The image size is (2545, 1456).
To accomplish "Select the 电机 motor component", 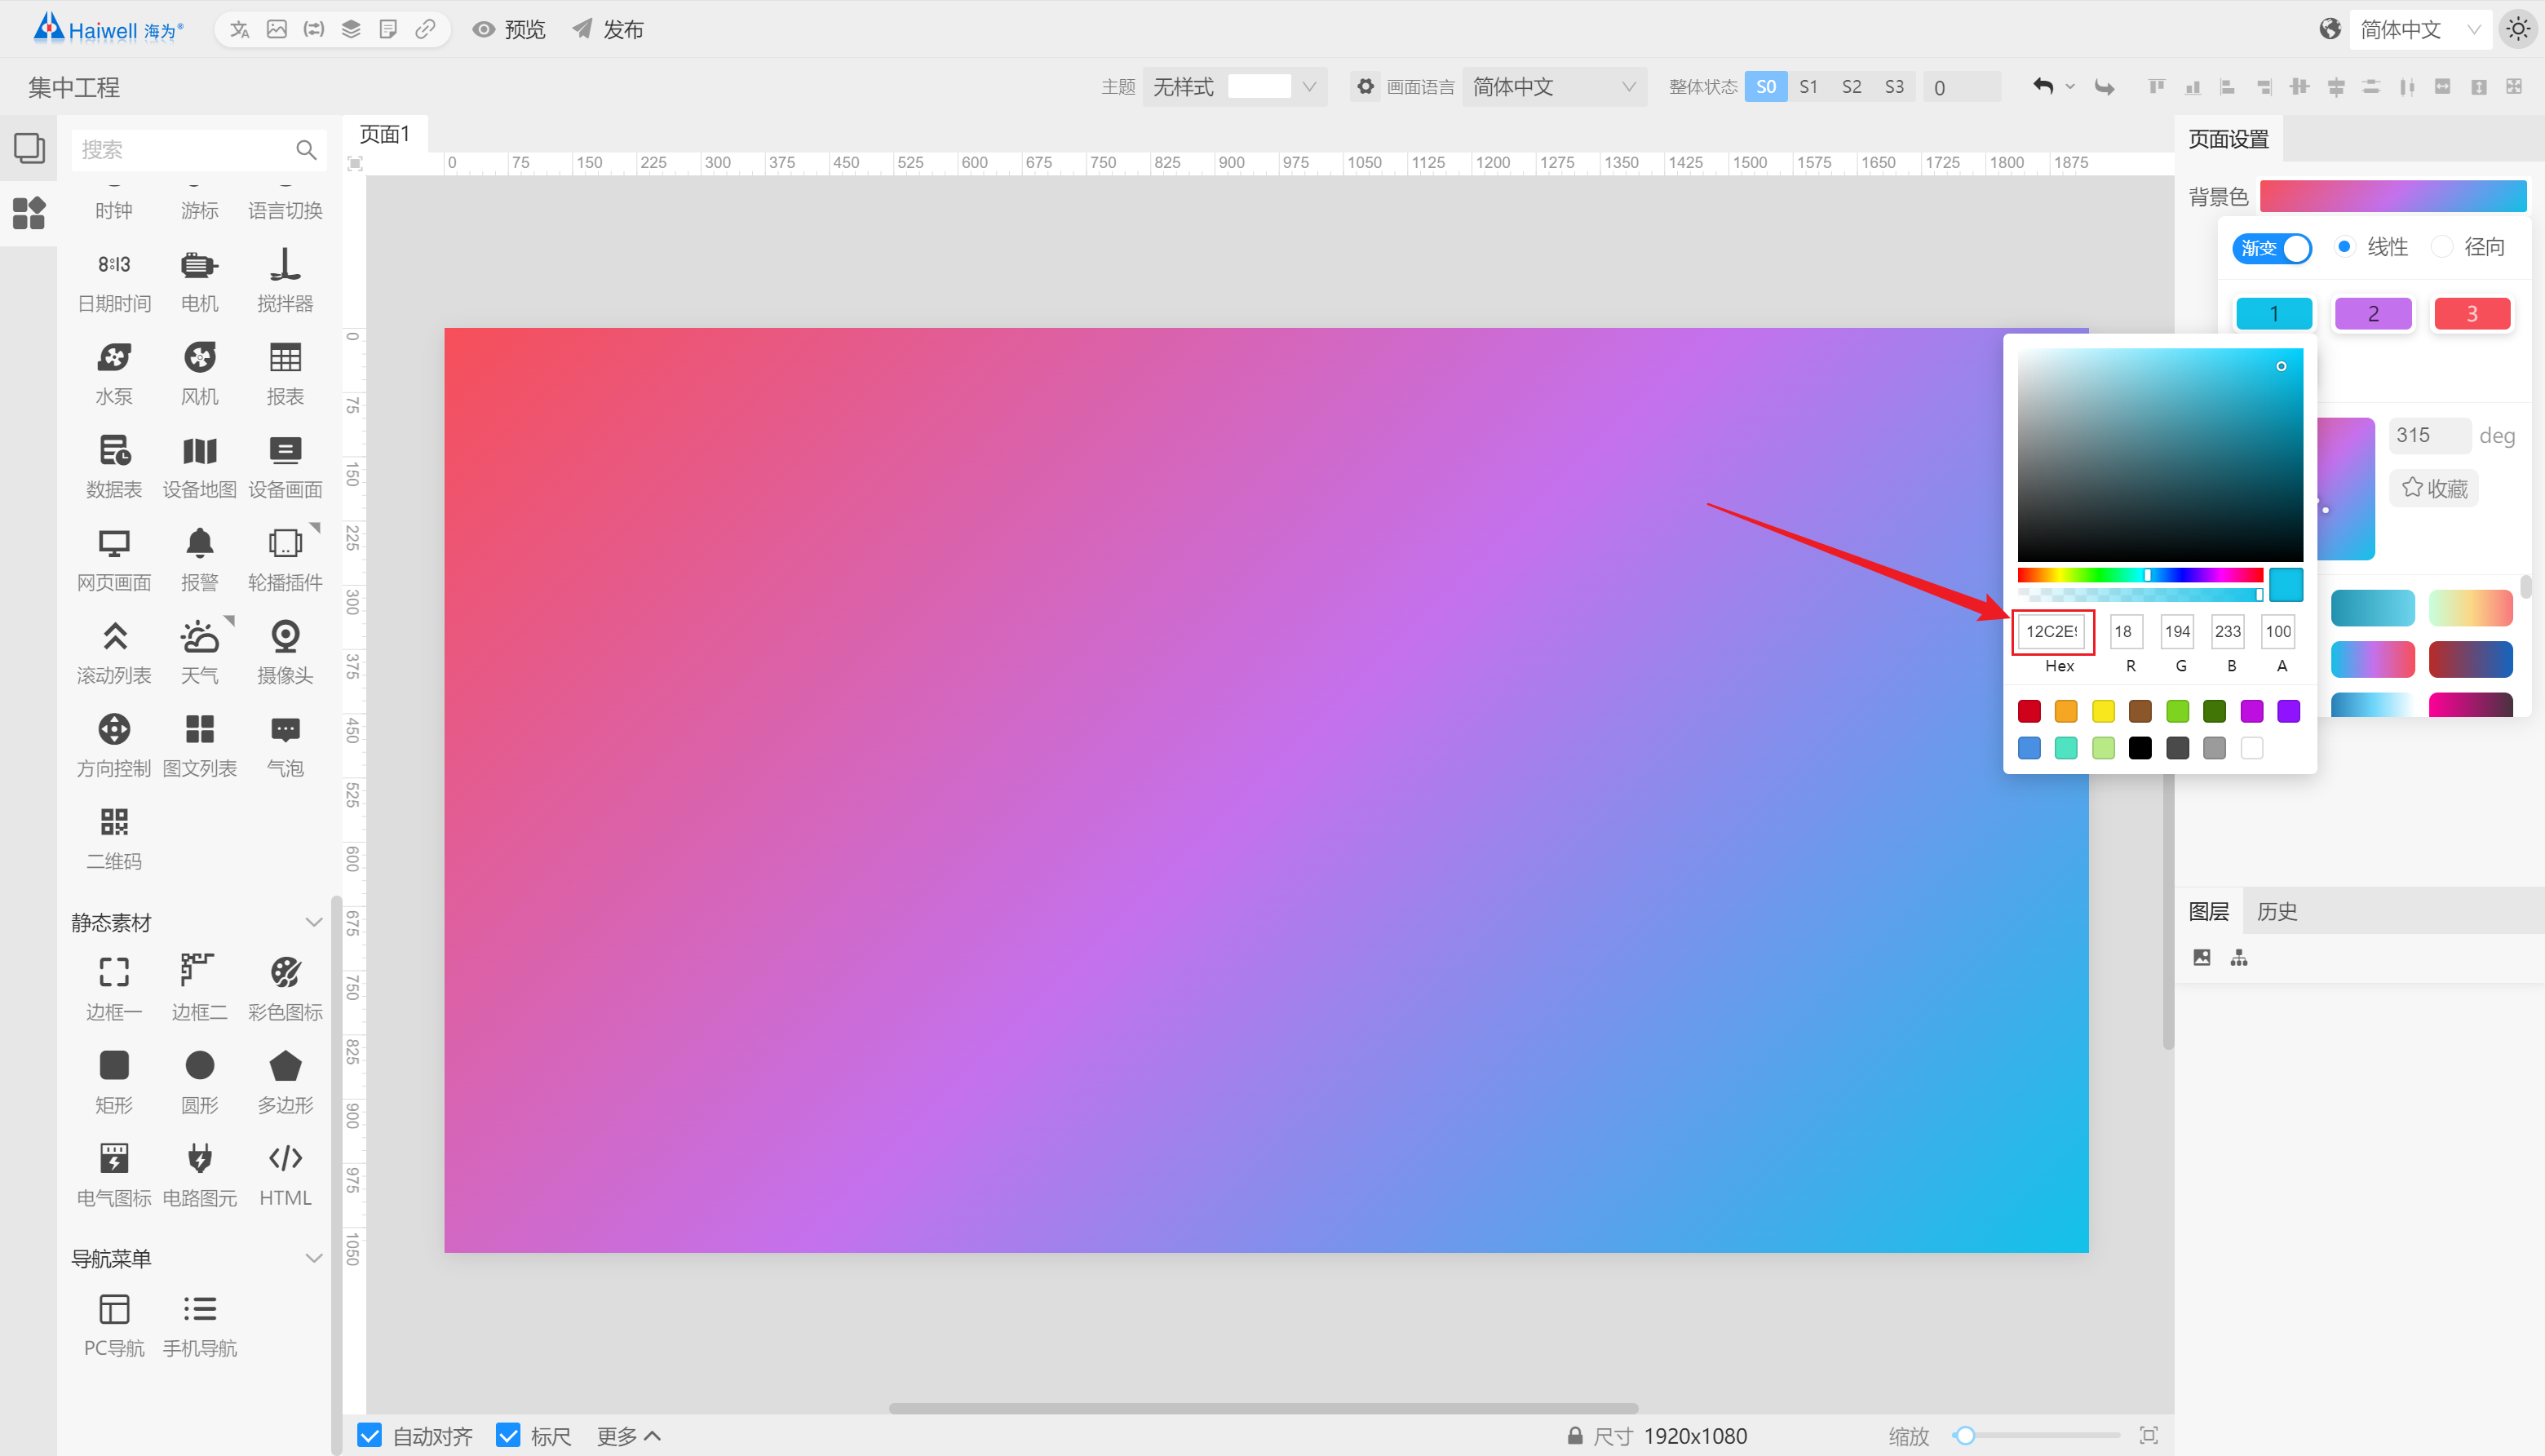I will pos(199,281).
